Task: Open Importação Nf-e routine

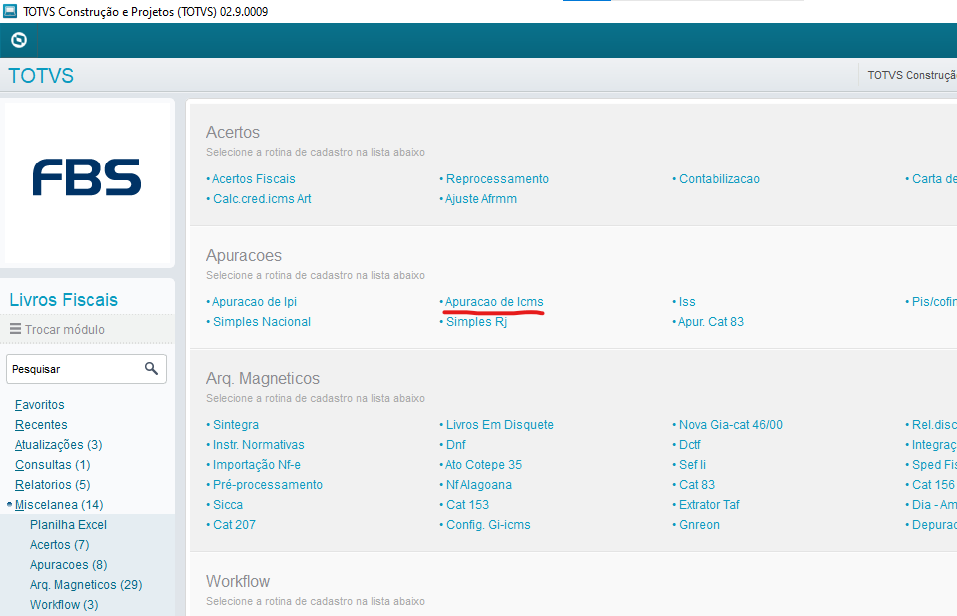Action: [x=257, y=465]
